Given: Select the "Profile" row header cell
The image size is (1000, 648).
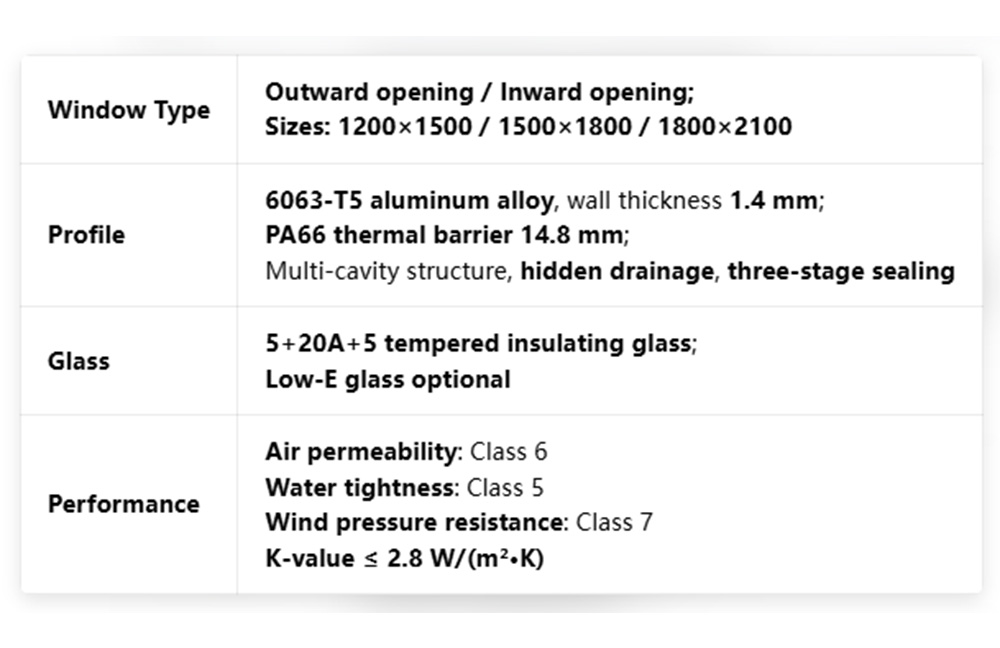Looking at the screenshot, I should click(x=86, y=235).
